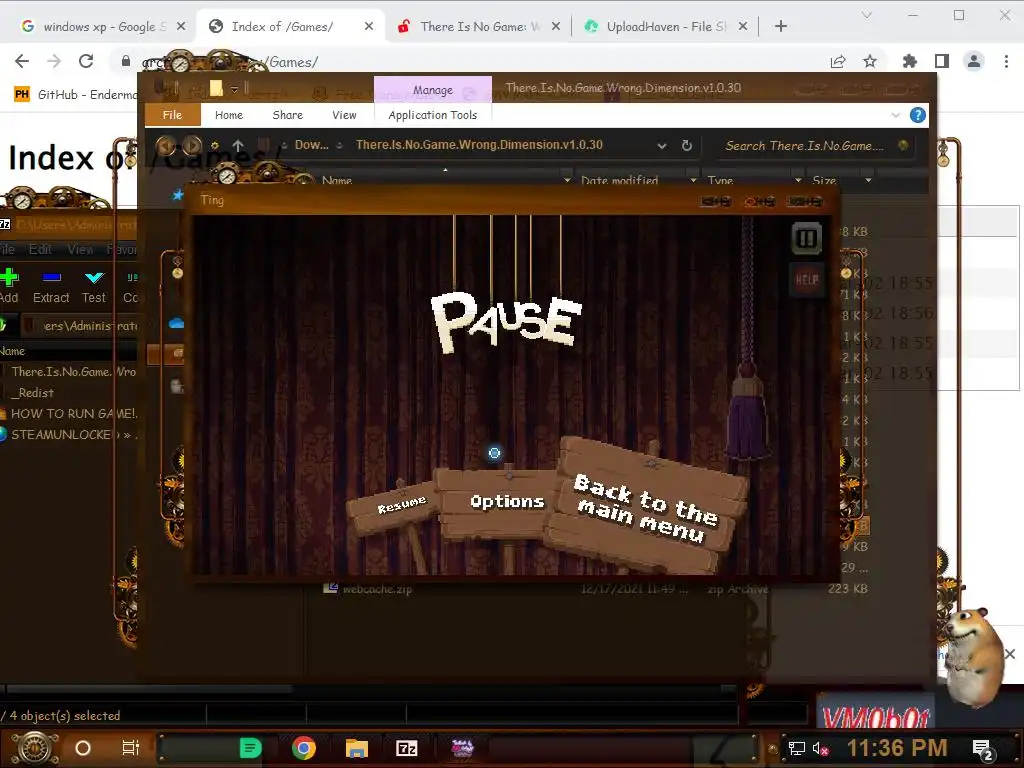Open the Size column filter dropdown
Viewport: 1024px width, 768px height.
[868, 180]
